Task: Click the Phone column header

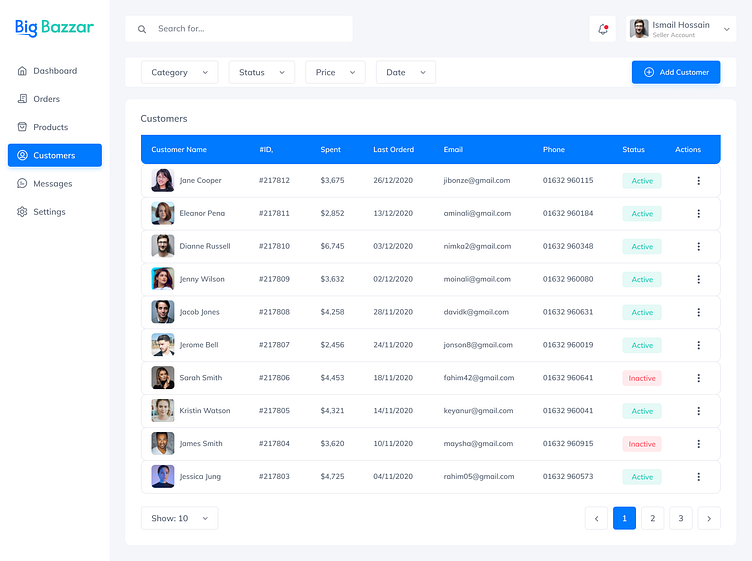Action: click(x=553, y=150)
